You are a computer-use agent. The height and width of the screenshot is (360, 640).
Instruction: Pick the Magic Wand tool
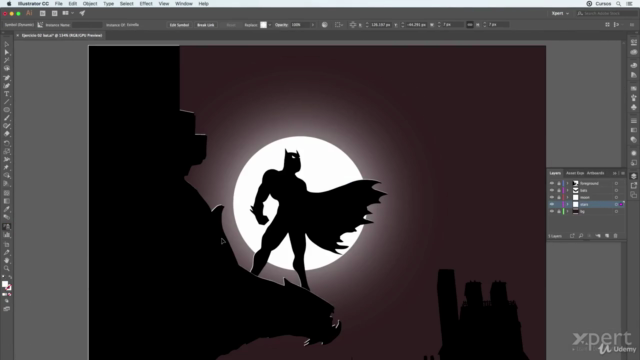pos(7,60)
